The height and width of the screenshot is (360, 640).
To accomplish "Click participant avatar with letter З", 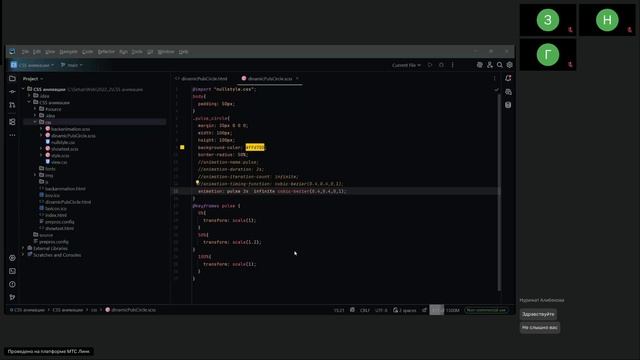I will pyautogui.click(x=548, y=20).
